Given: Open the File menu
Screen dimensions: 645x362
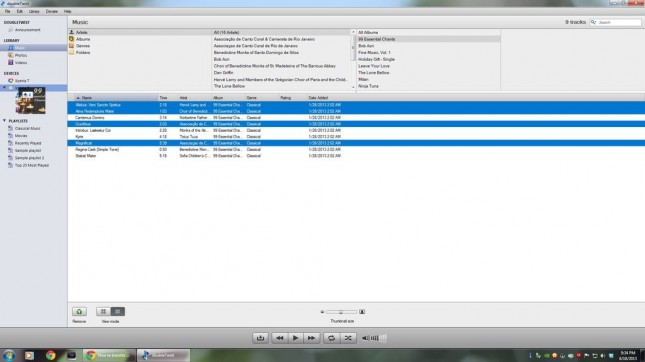Looking at the screenshot, I should 7,12.
